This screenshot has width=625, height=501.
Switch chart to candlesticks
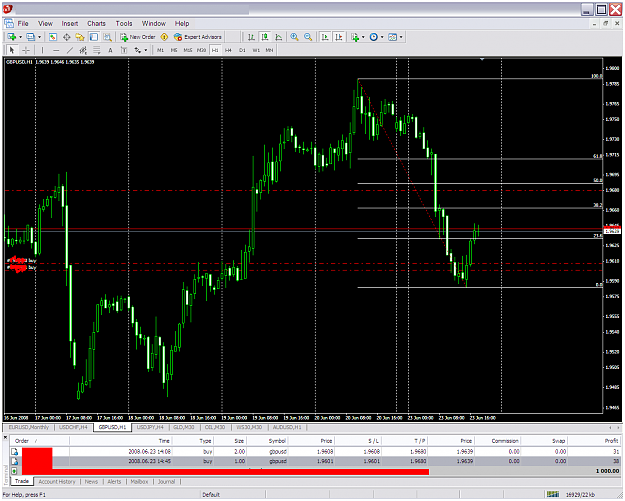(265, 37)
